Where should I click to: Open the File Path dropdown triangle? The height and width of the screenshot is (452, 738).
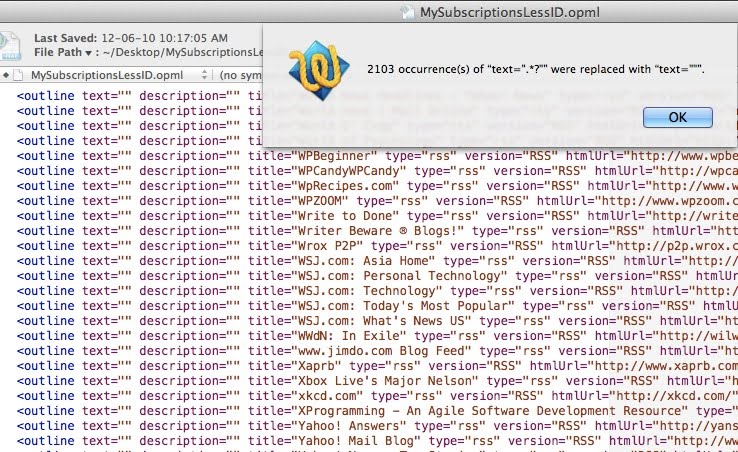[x=88, y=53]
